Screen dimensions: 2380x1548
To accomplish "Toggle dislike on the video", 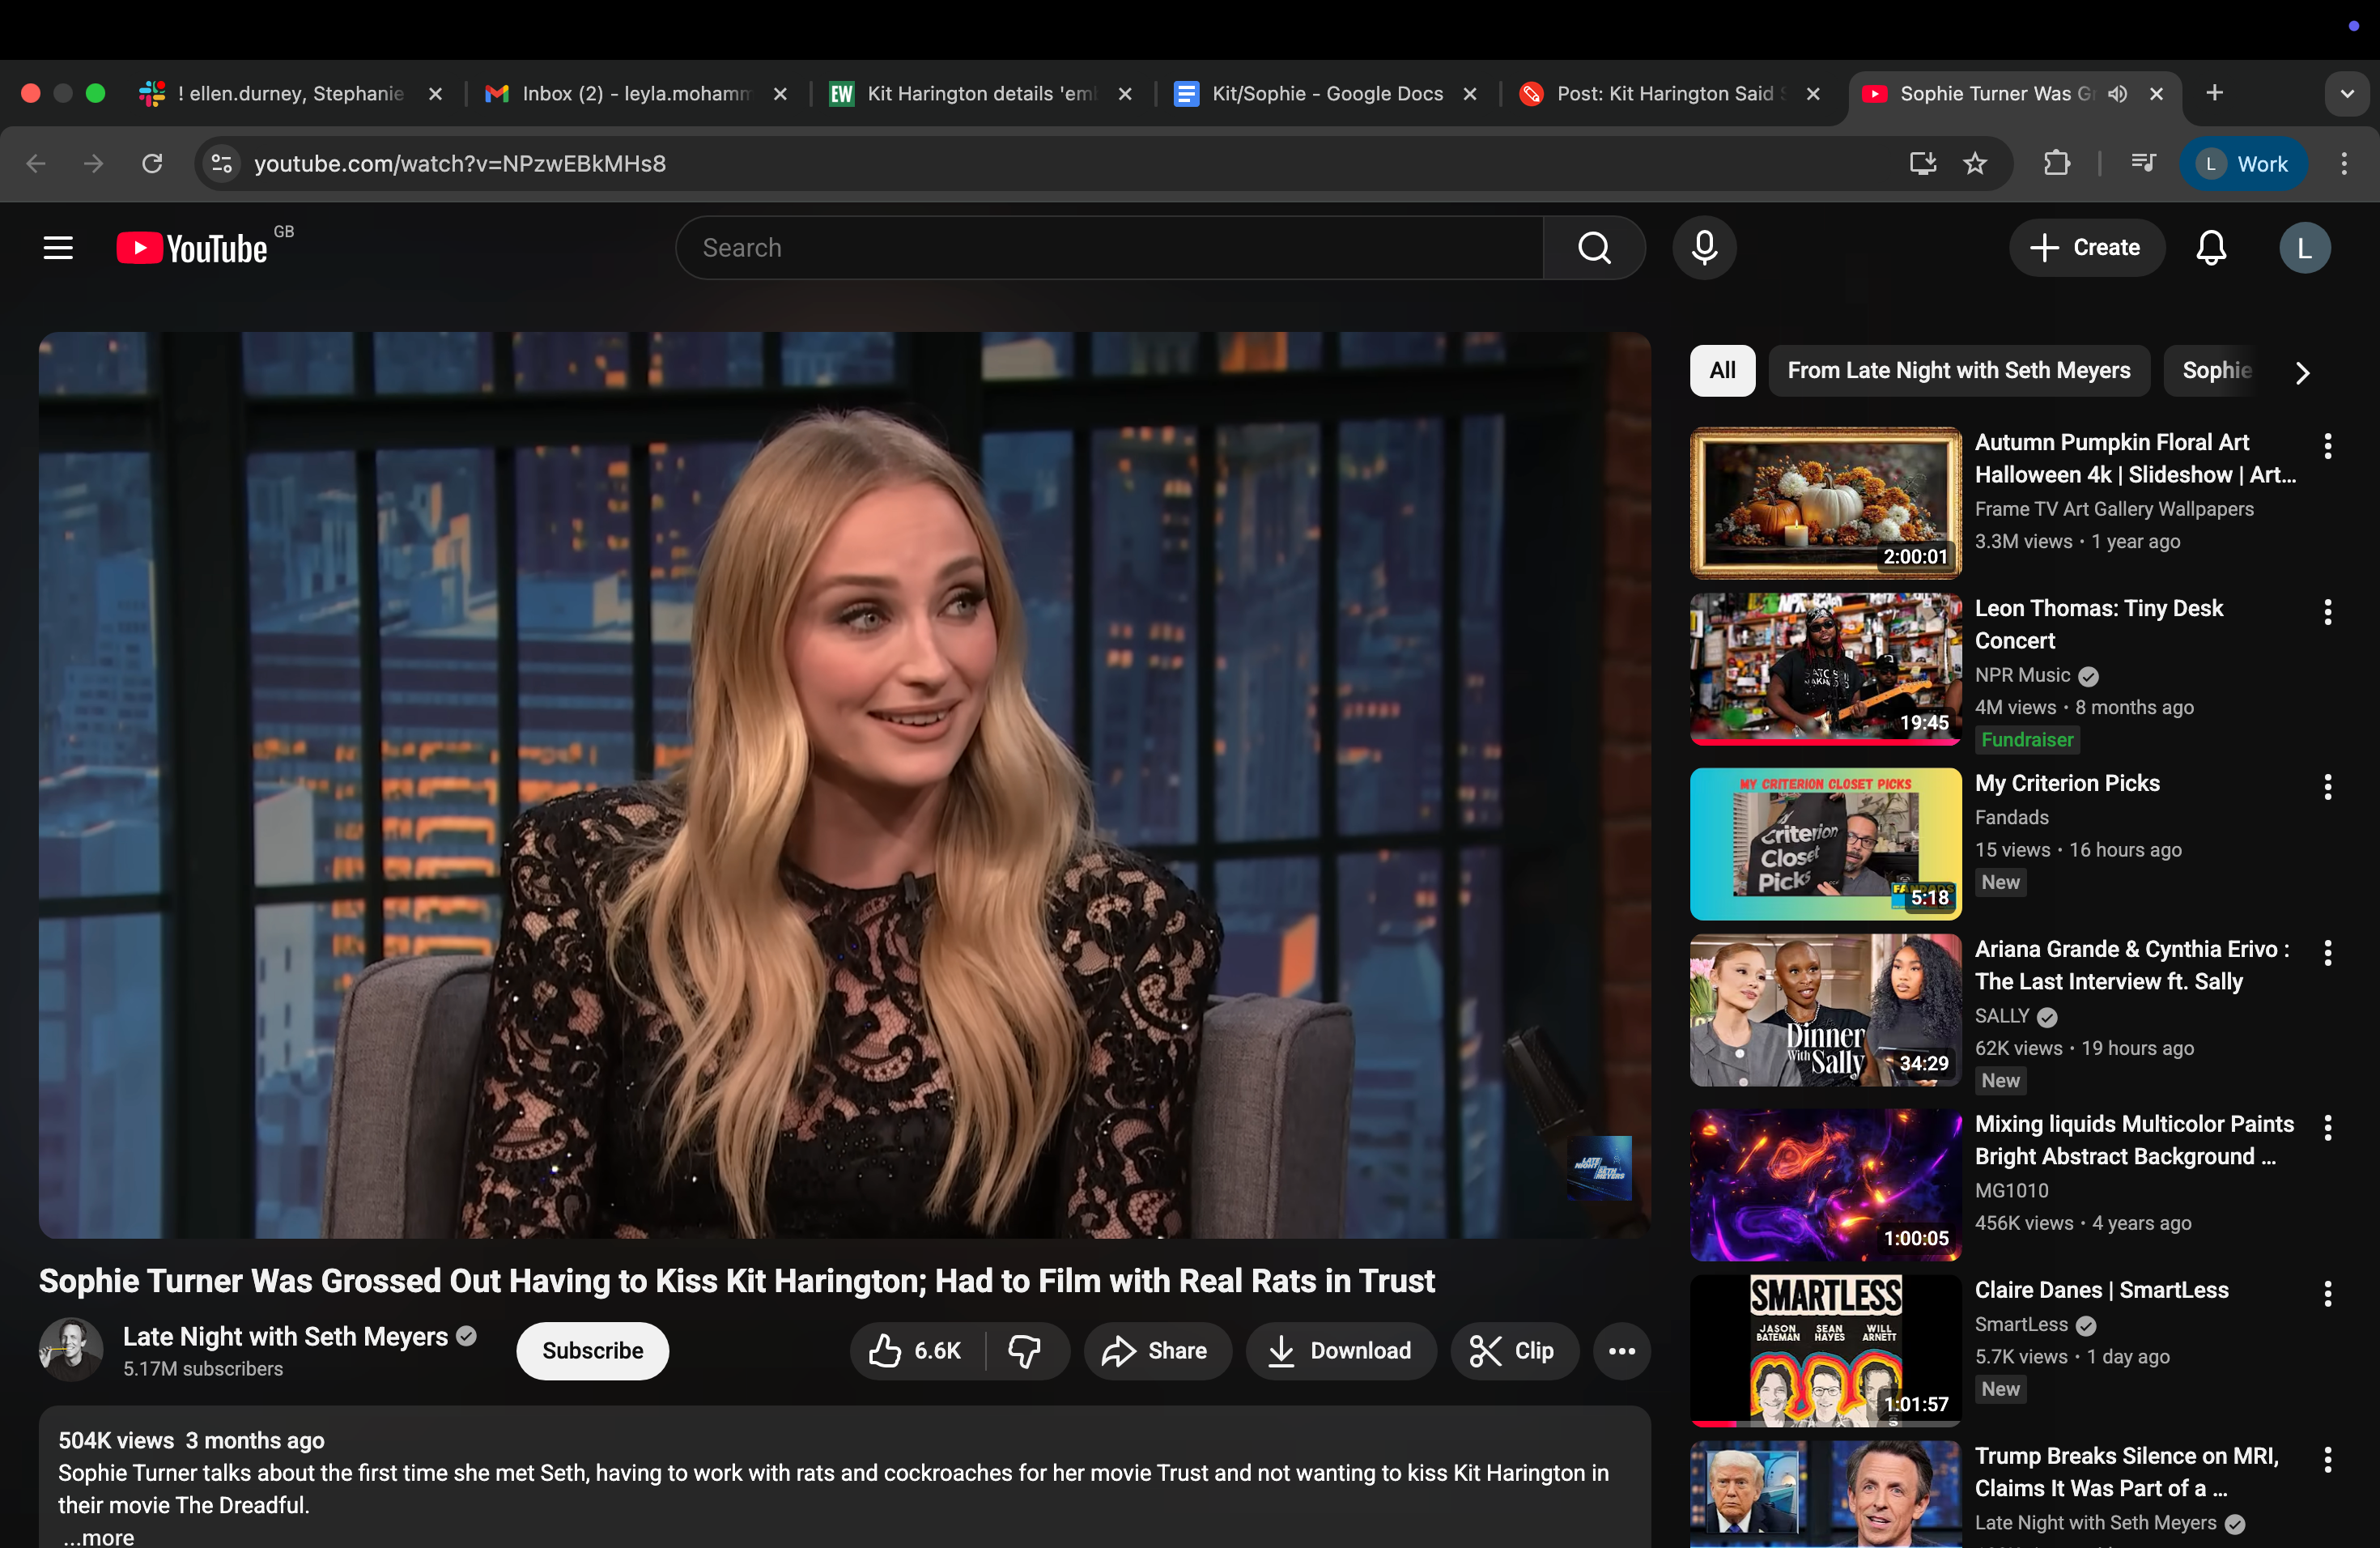I will click(1026, 1351).
